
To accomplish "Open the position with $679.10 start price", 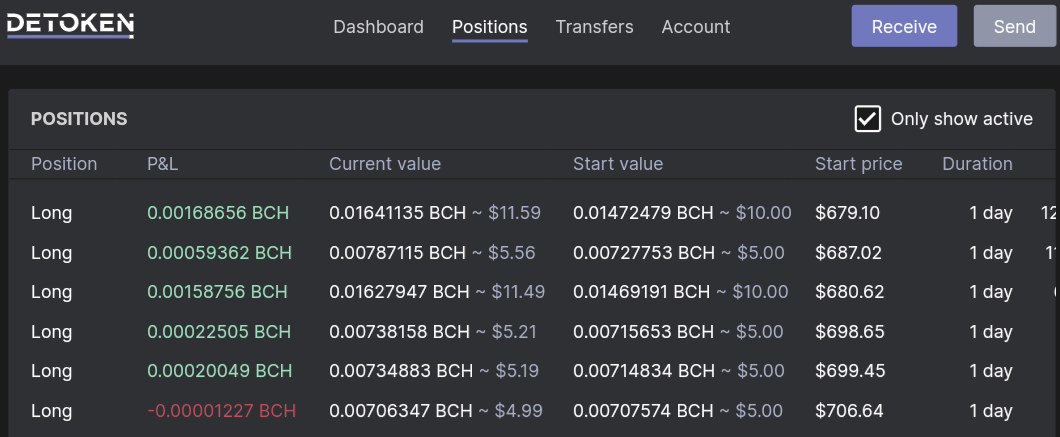I will click(534, 213).
